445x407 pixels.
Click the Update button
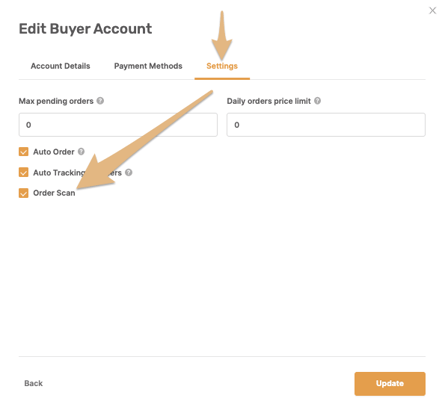(390, 384)
